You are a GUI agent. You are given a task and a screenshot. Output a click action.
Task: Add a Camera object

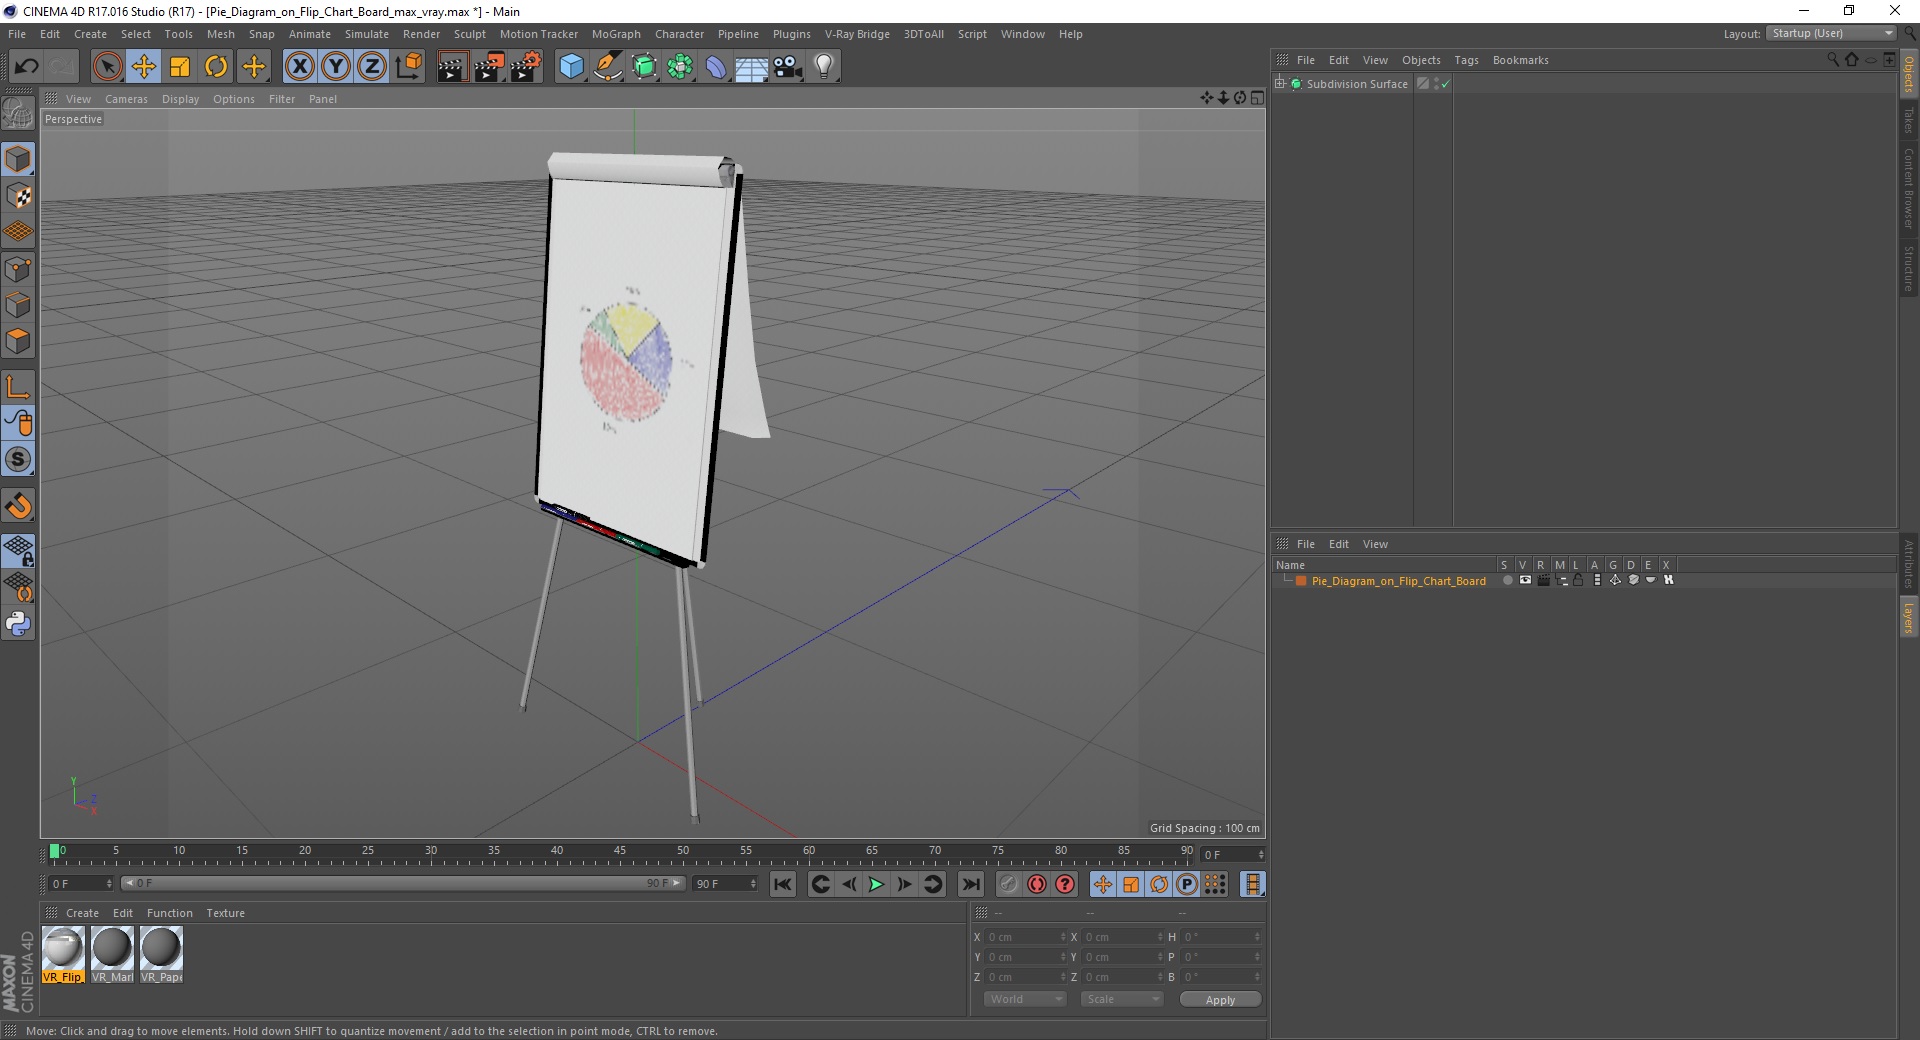pos(788,67)
